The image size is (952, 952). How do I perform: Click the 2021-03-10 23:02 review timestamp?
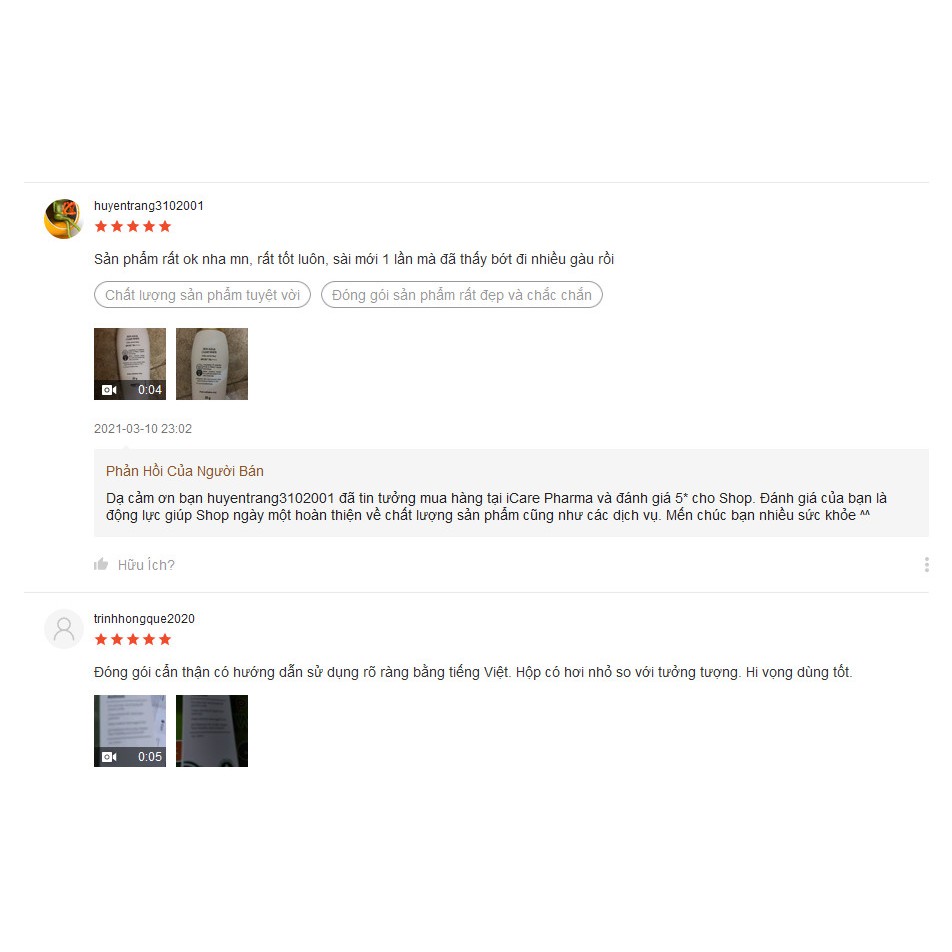point(143,429)
